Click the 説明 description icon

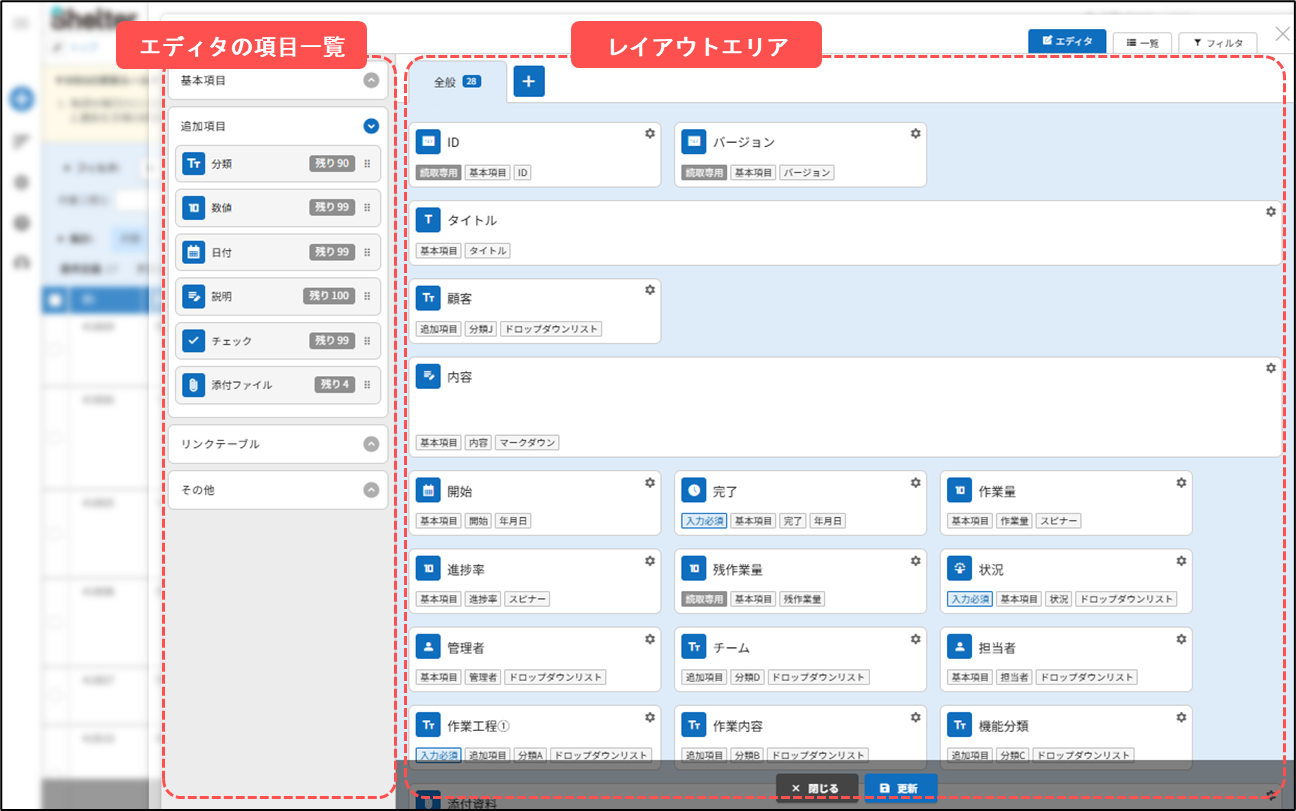tap(194, 296)
